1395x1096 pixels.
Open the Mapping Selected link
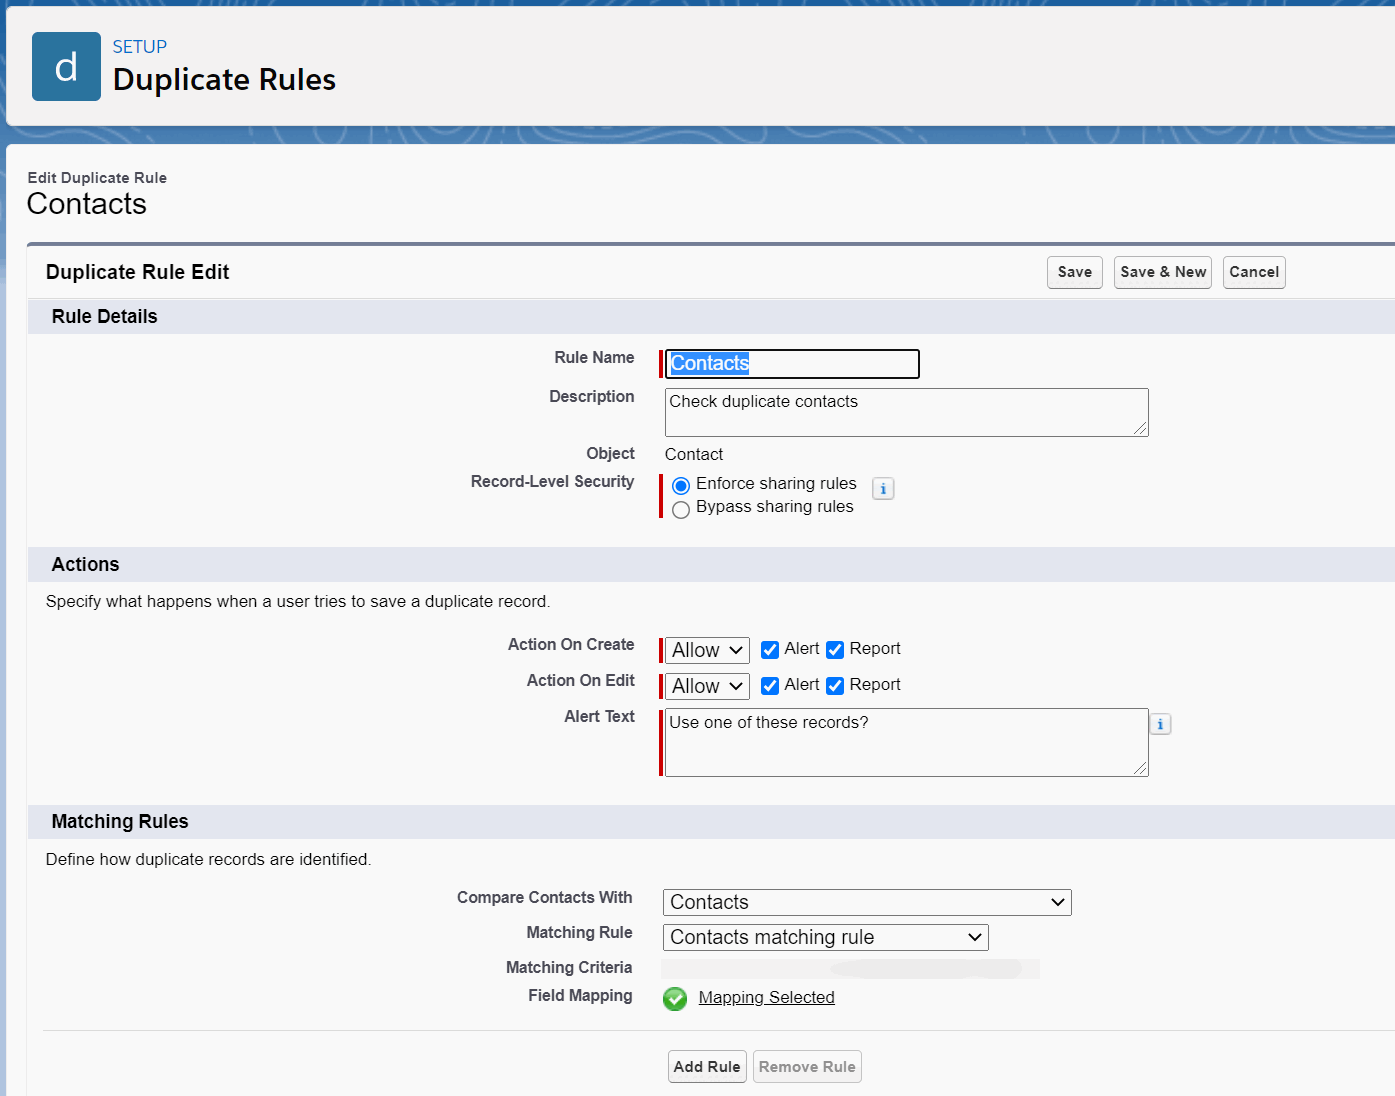coord(766,997)
